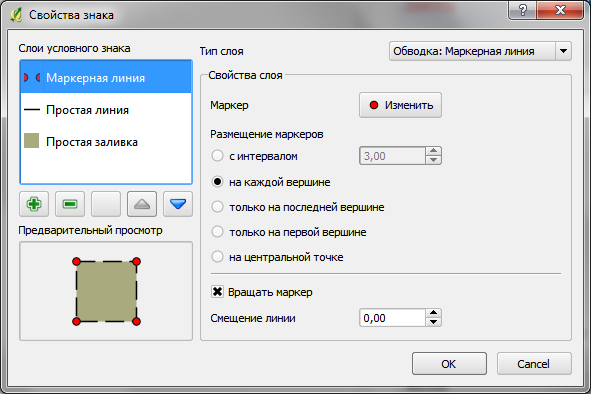Screen dimensions: 591x394
Task: Remove symbol layer with green minus button
Action: click(70, 204)
